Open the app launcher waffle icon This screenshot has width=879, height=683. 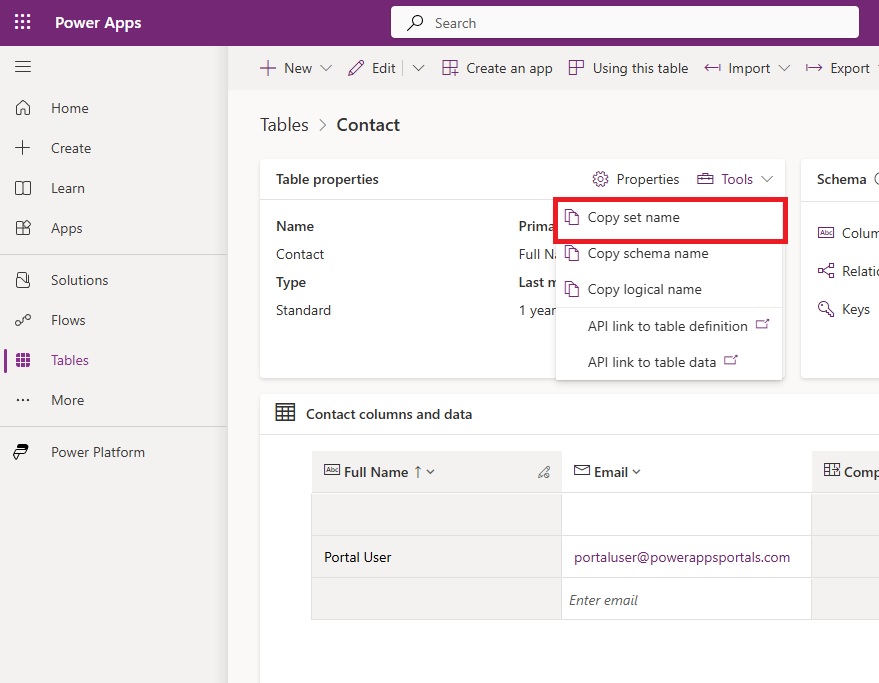tap(22, 22)
